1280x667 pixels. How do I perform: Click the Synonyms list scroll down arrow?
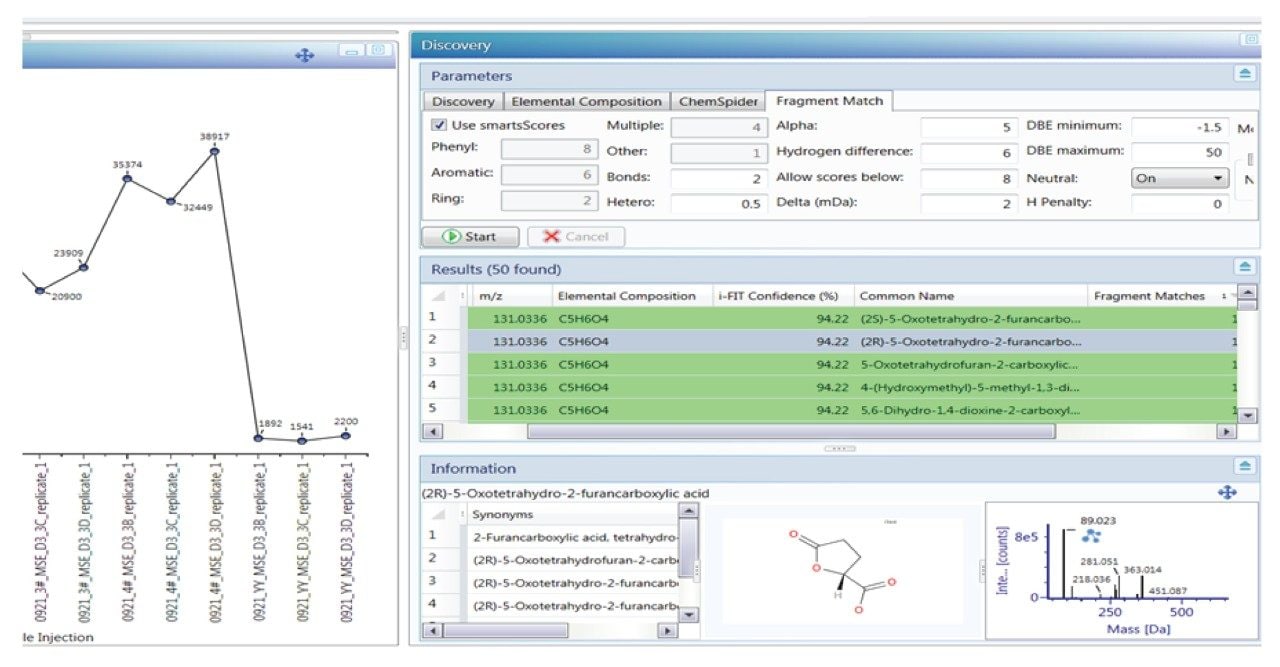tap(688, 614)
